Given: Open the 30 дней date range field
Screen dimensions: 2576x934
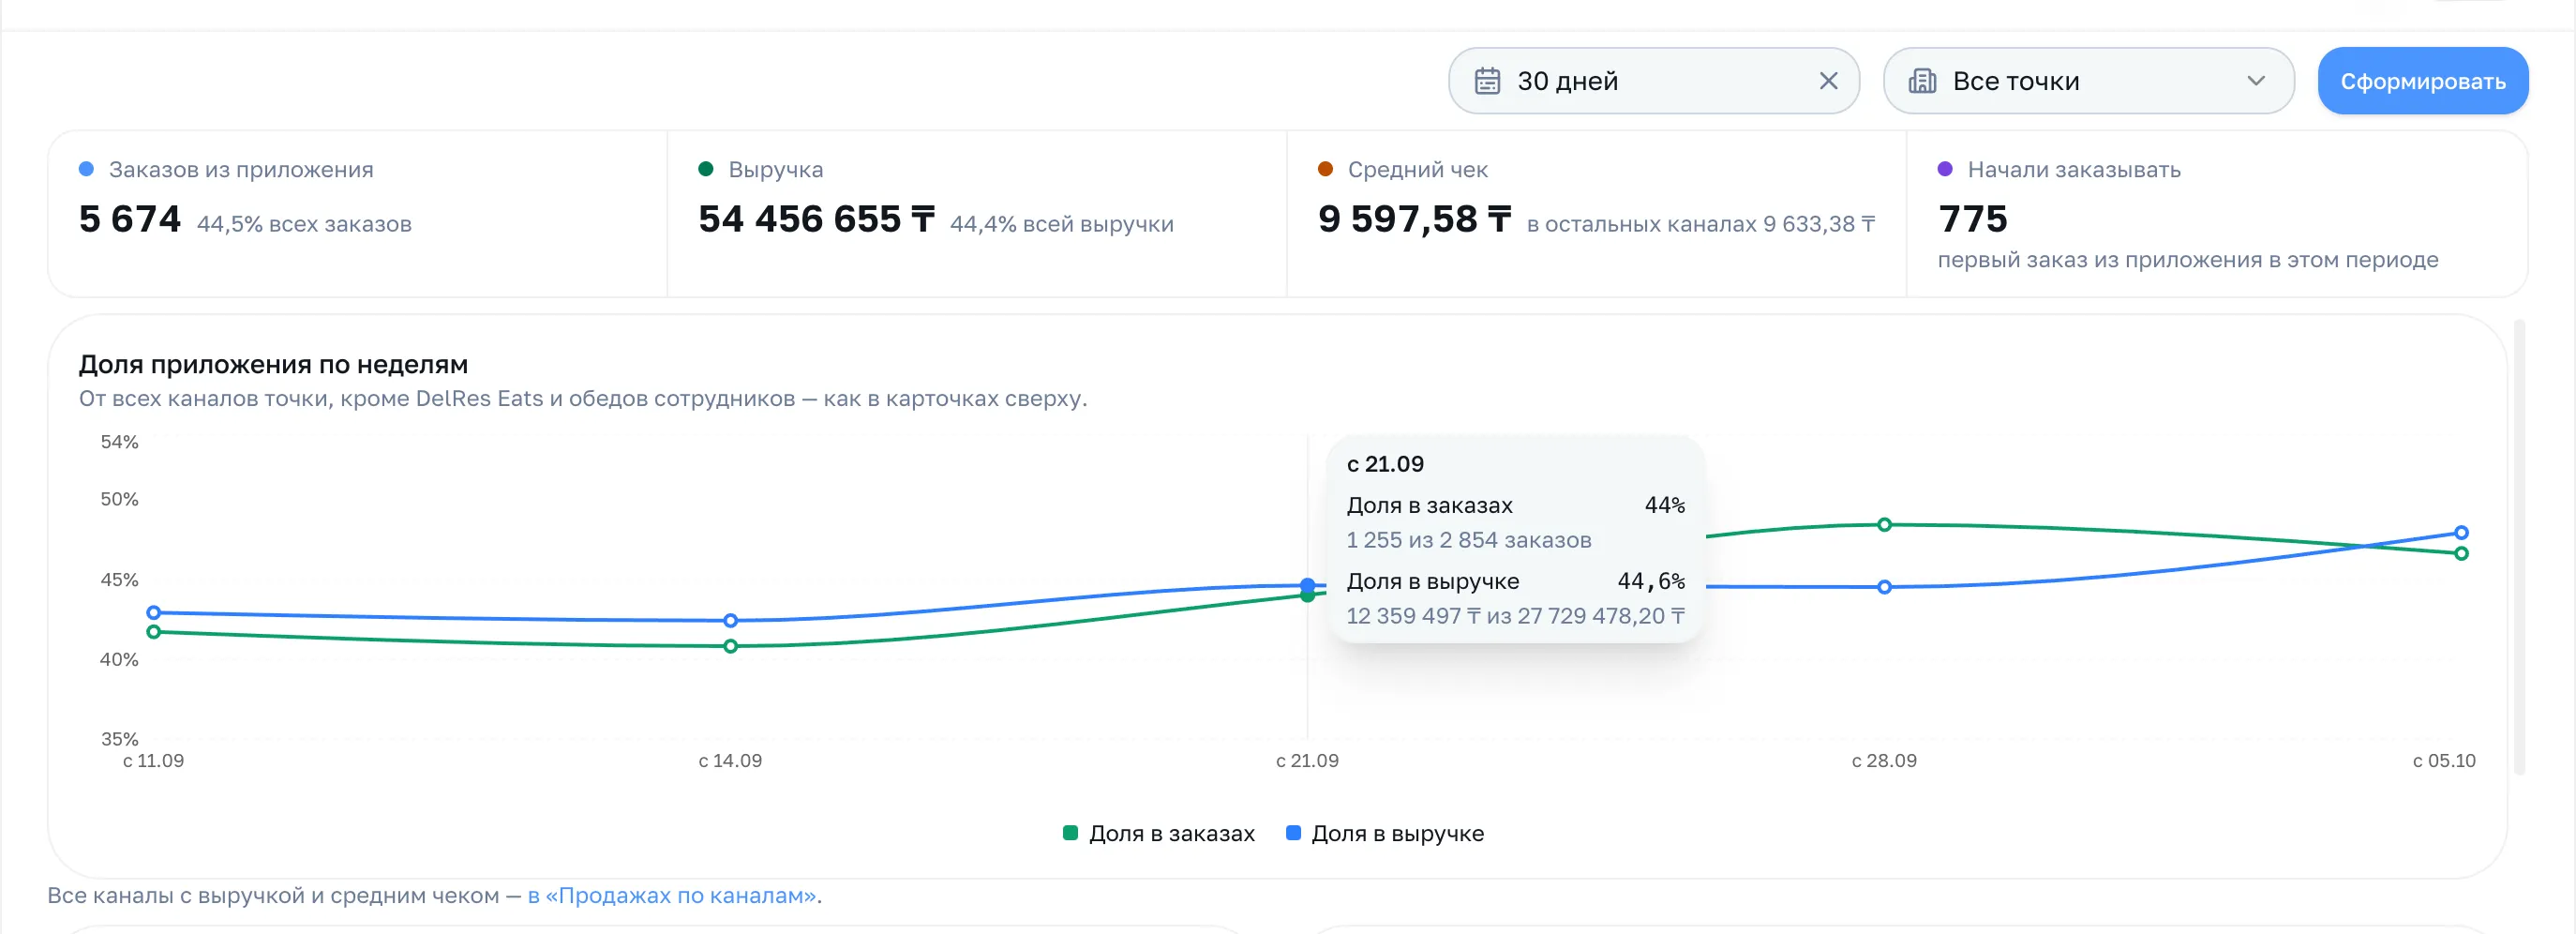Looking at the screenshot, I should [1653, 81].
